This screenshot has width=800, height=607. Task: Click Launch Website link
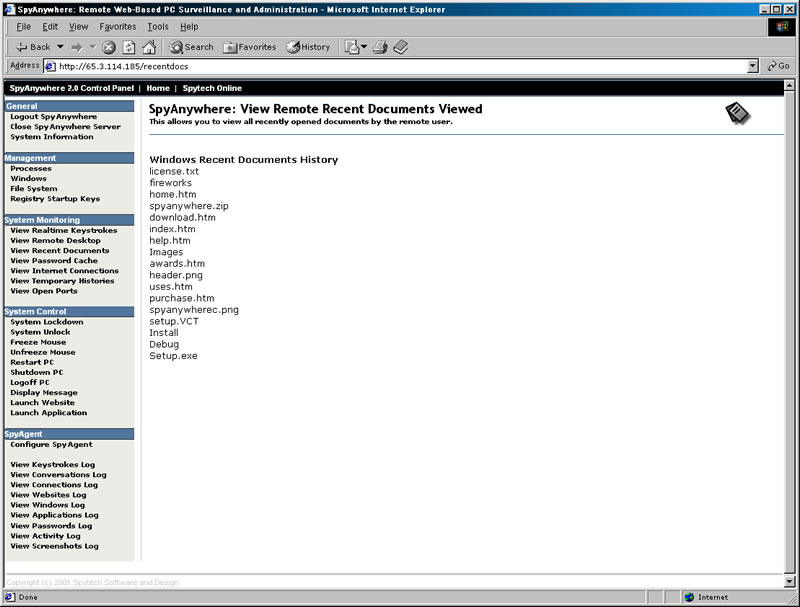42,403
